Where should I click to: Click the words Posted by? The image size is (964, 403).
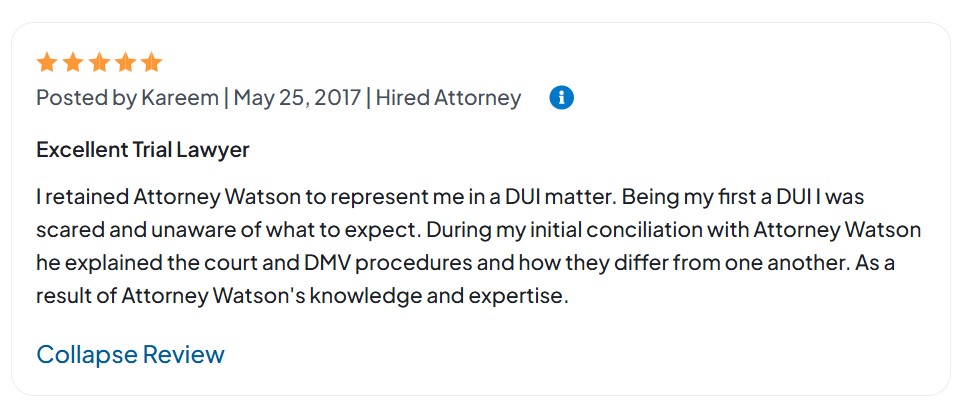click(86, 98)
